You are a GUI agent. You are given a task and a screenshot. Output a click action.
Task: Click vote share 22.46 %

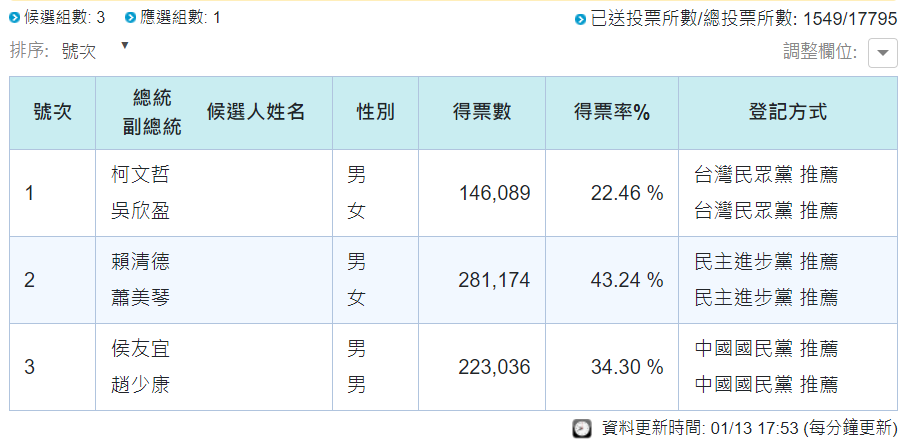(627, 193)
